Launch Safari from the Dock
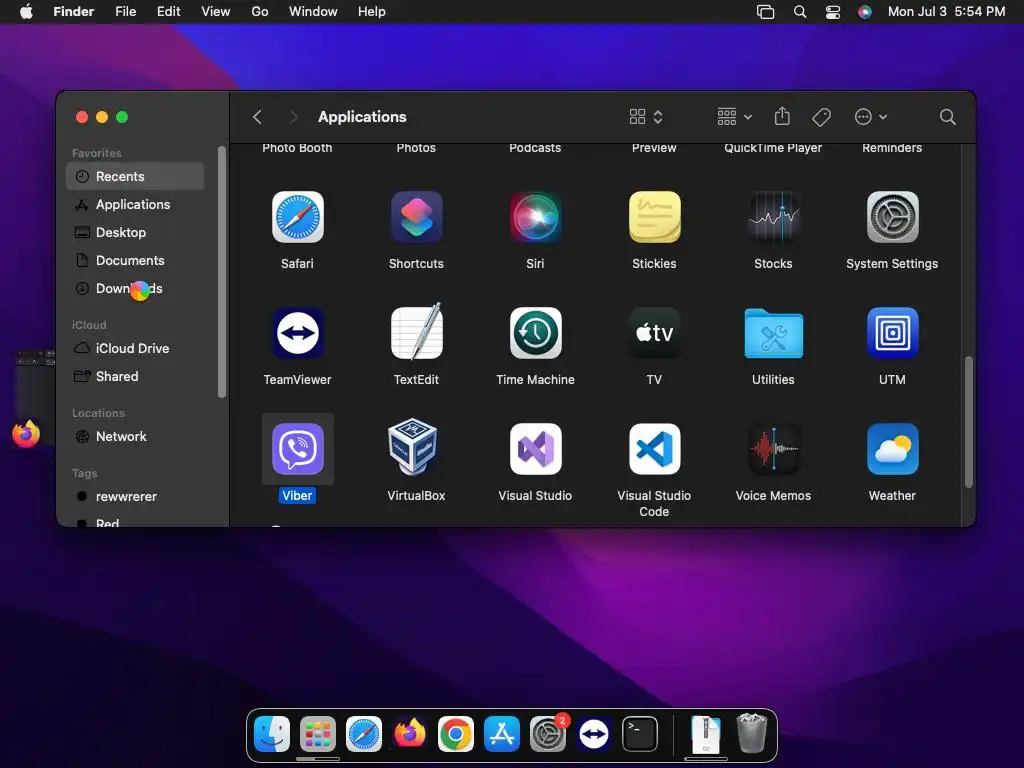The width and height of the screenshot is (1024, 768). 364,734
